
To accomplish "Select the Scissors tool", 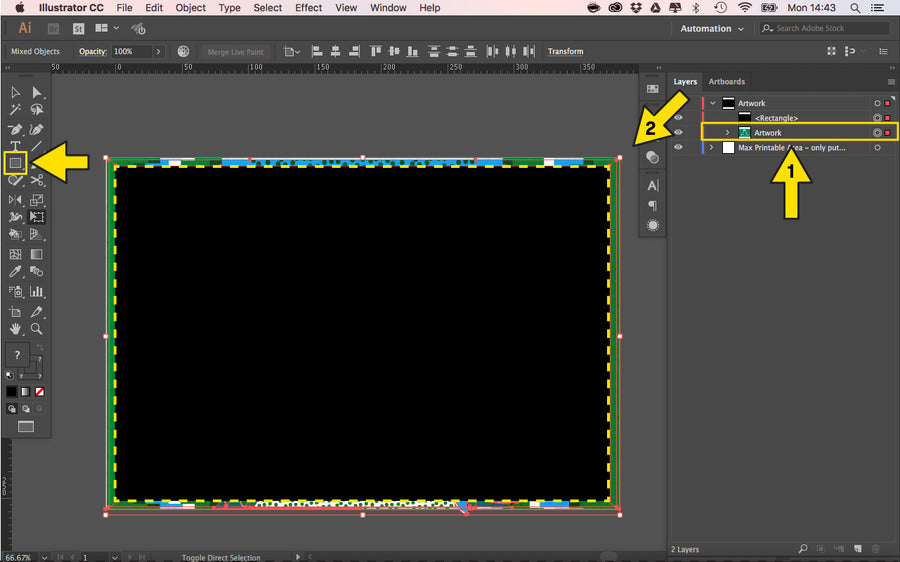I will point(37,180).
